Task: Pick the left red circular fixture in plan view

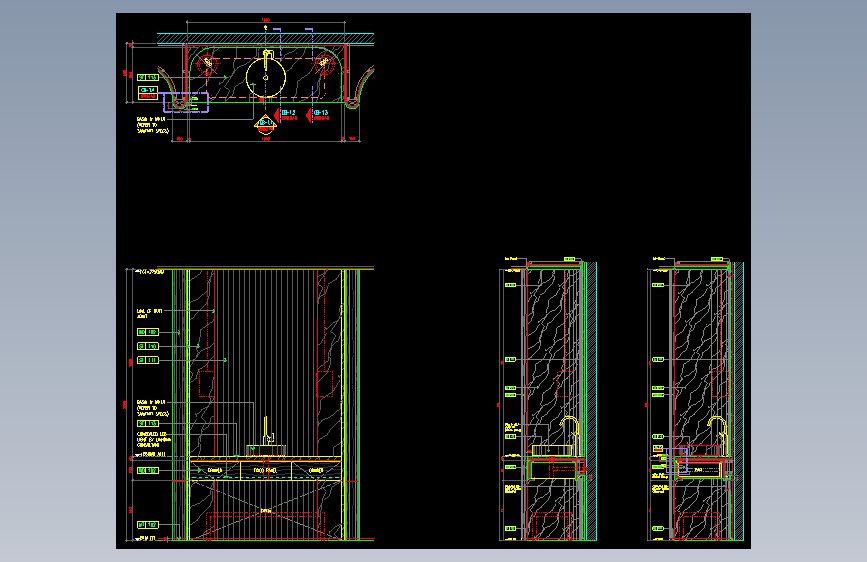Action: pos(207,65)
